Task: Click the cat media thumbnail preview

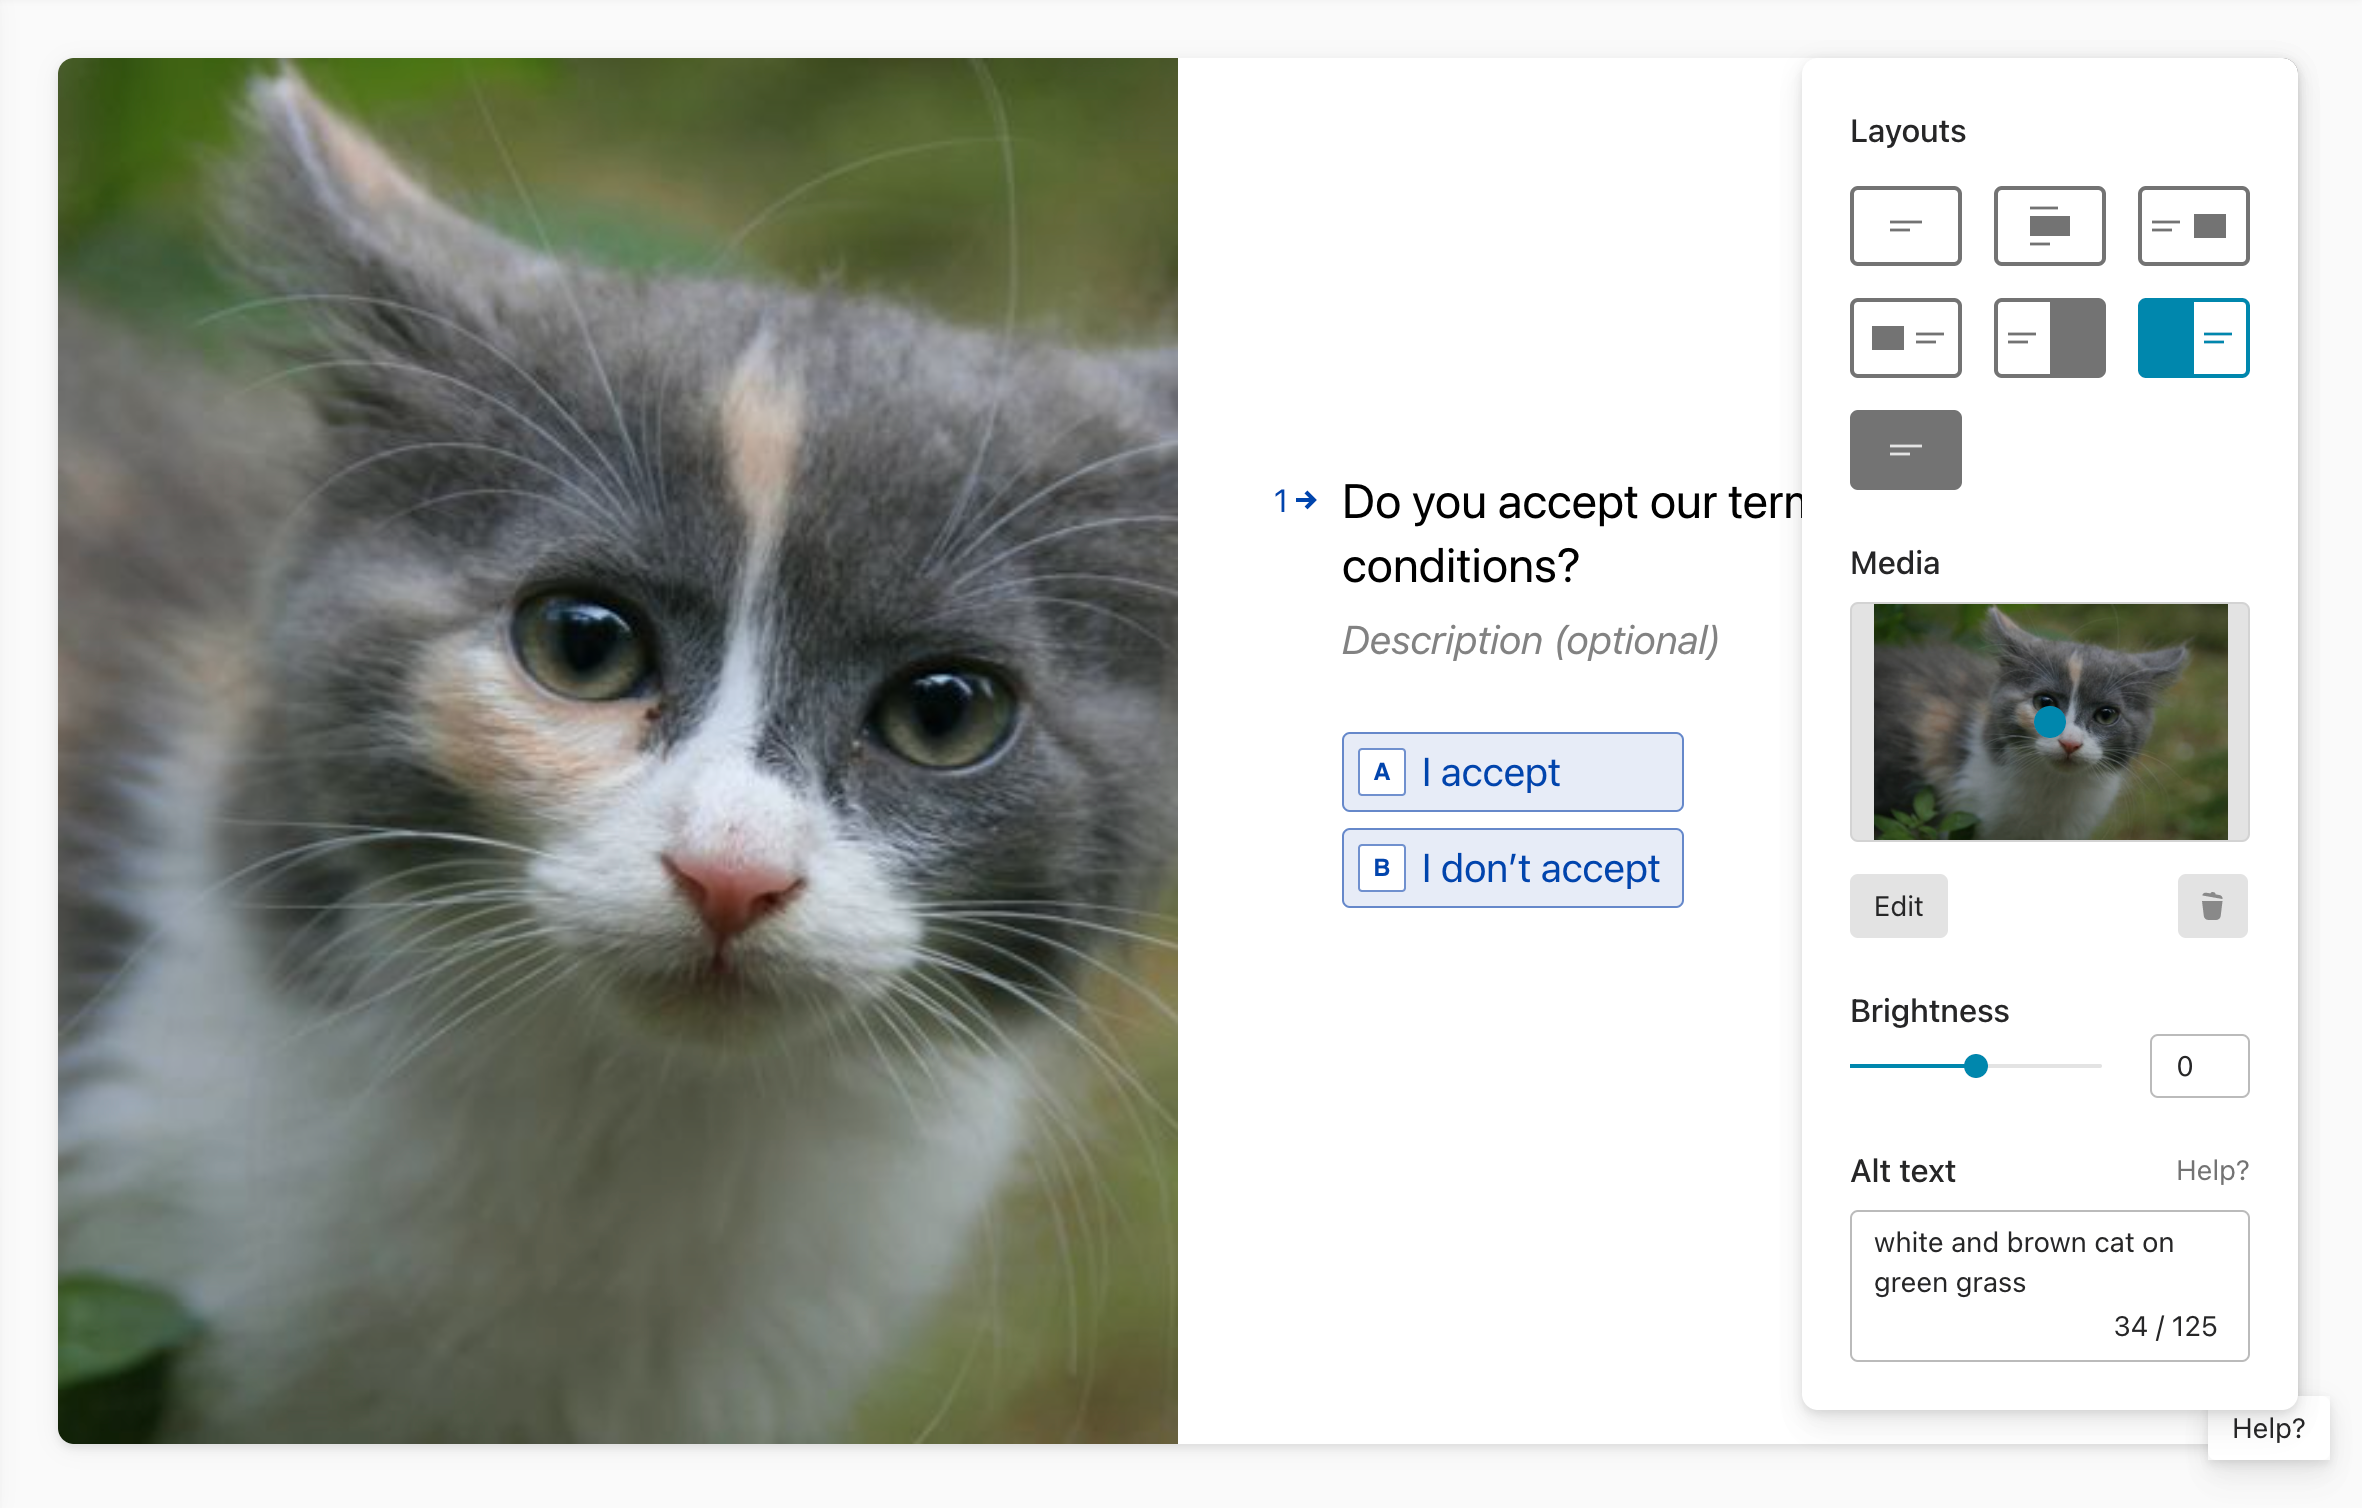Action: click(2049, 721)
